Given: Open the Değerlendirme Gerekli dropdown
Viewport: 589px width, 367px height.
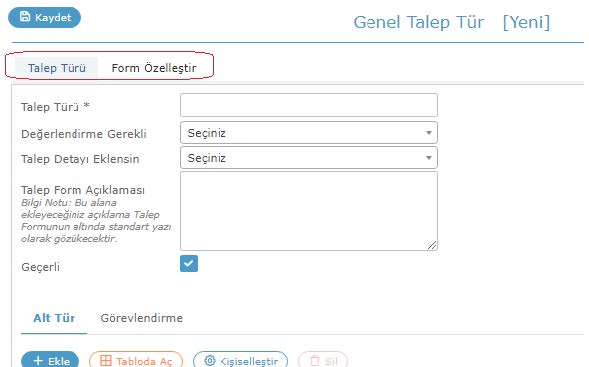Looking at the screenshot, I should click(x=309, y=133).
